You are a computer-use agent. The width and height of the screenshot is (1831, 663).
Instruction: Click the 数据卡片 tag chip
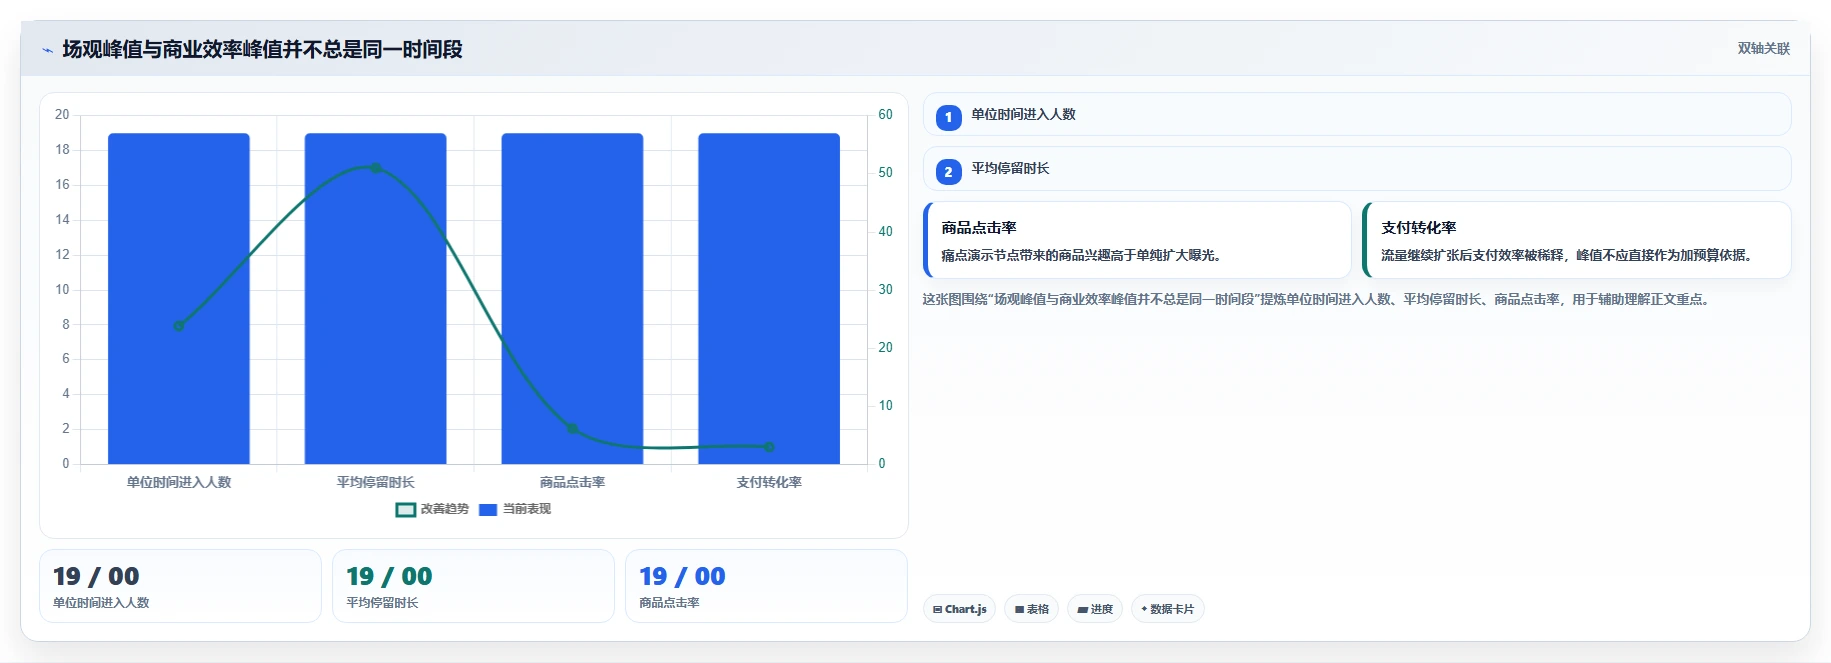tap(1167, 609)
